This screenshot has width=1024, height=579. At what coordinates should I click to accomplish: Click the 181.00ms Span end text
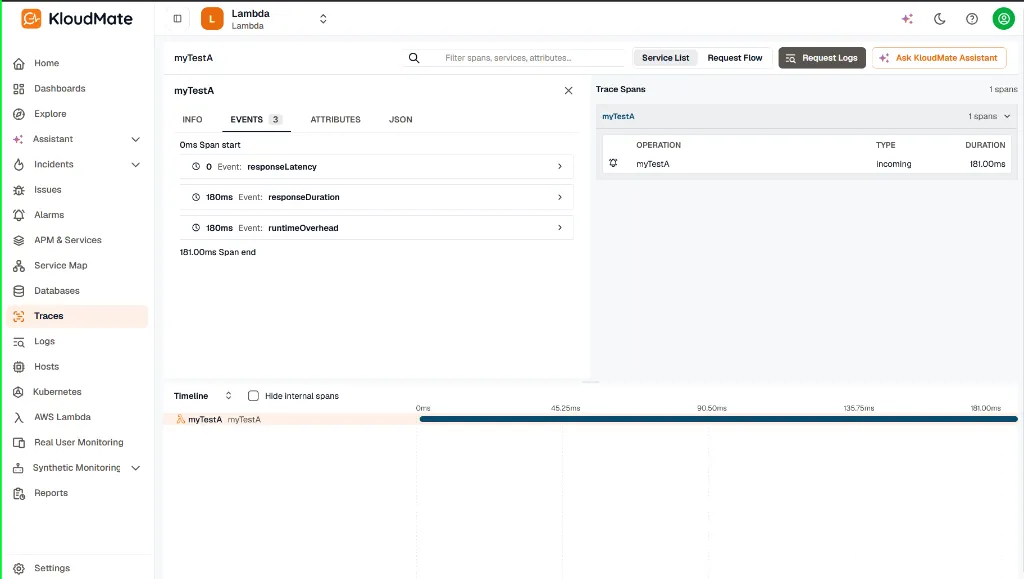pos(217,252)
